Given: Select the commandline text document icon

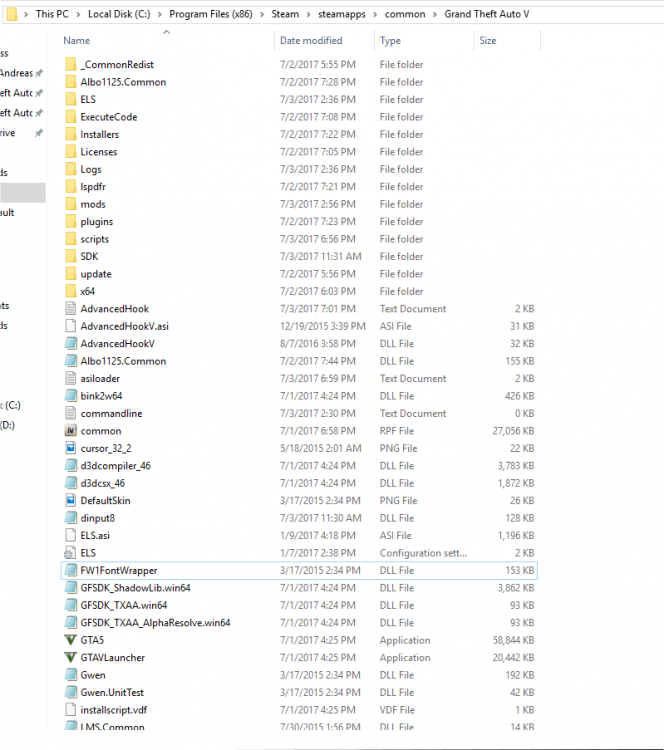Looking at the screenshot, I should (x=70, y=413).
